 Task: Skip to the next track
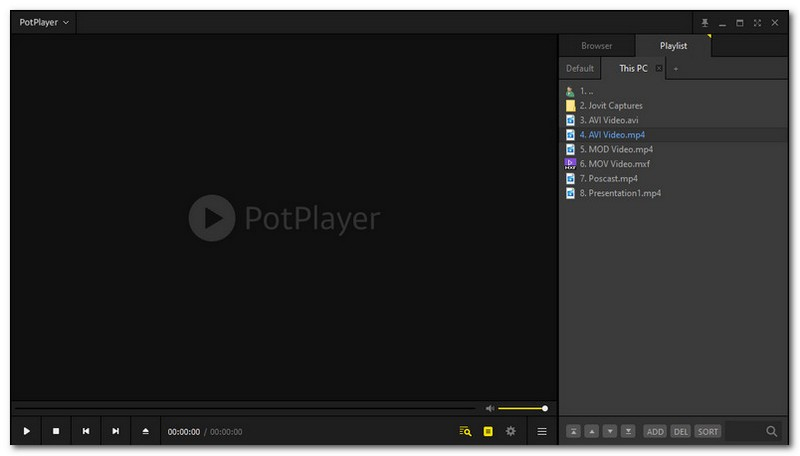pos(116,431)
